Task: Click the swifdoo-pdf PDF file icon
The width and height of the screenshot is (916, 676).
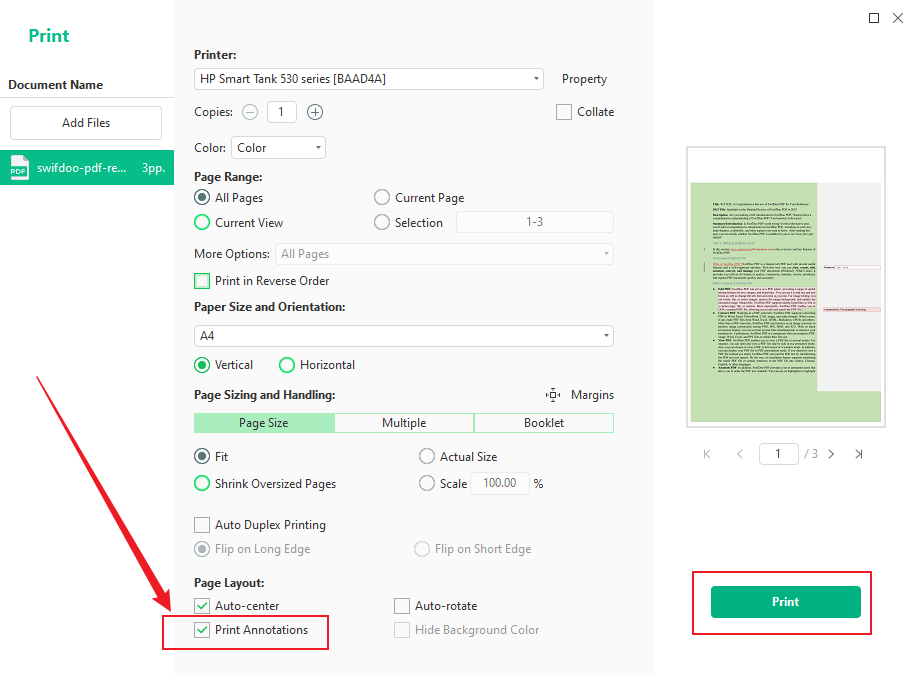Action: coord(18,168)
